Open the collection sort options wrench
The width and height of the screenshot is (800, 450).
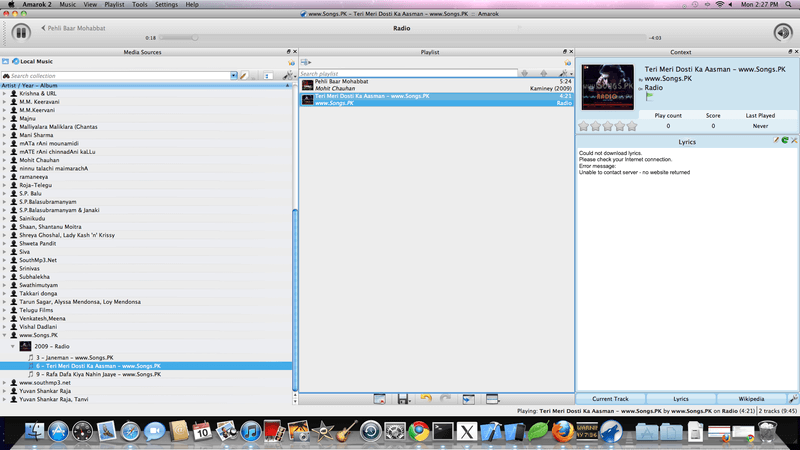[288, 76]
